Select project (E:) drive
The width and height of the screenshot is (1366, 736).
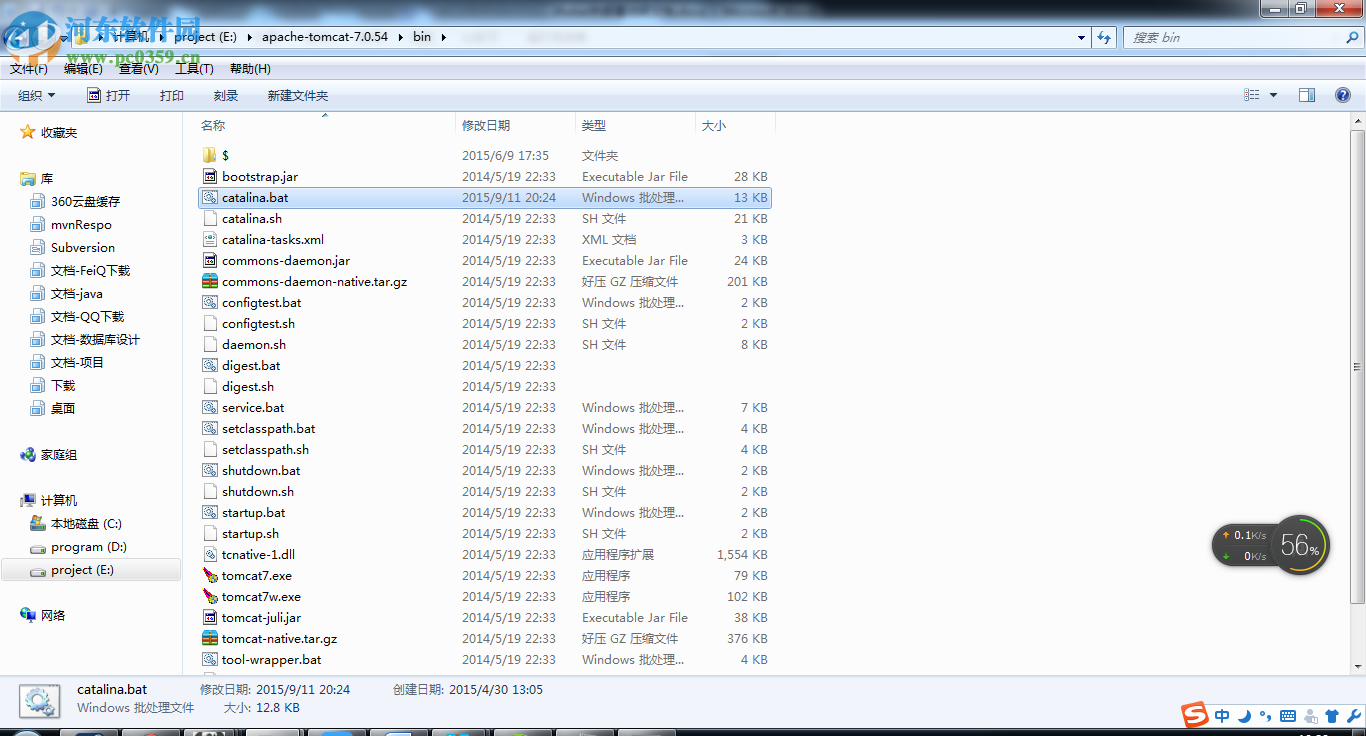tap(90, 569)
